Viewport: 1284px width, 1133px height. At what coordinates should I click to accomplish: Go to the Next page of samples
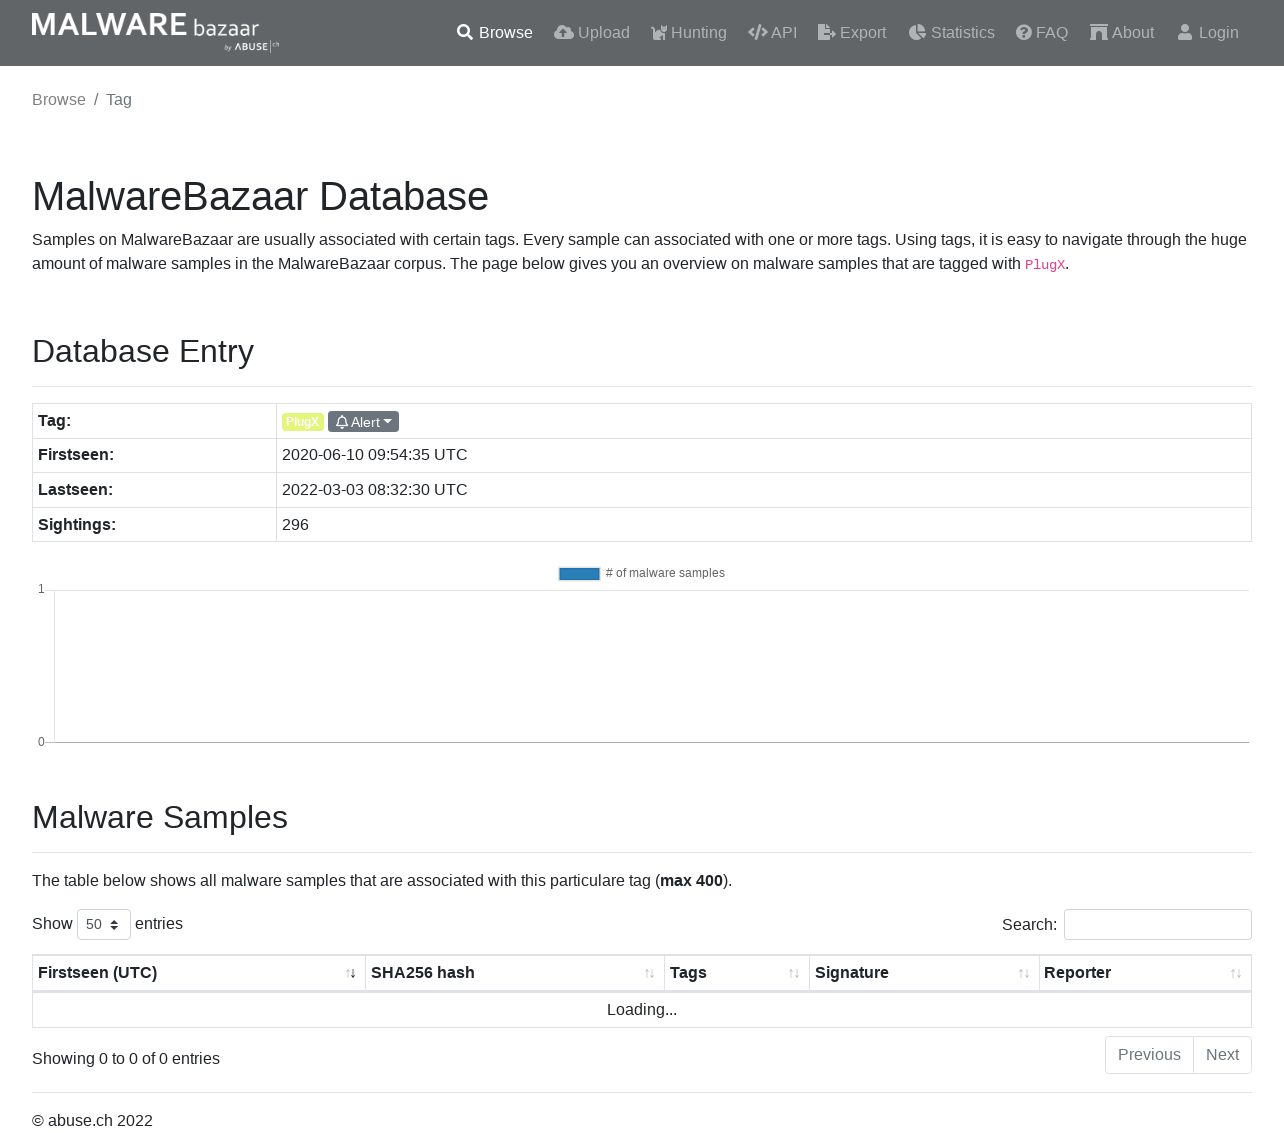pyautogui.click(x=1222, y=1055)
